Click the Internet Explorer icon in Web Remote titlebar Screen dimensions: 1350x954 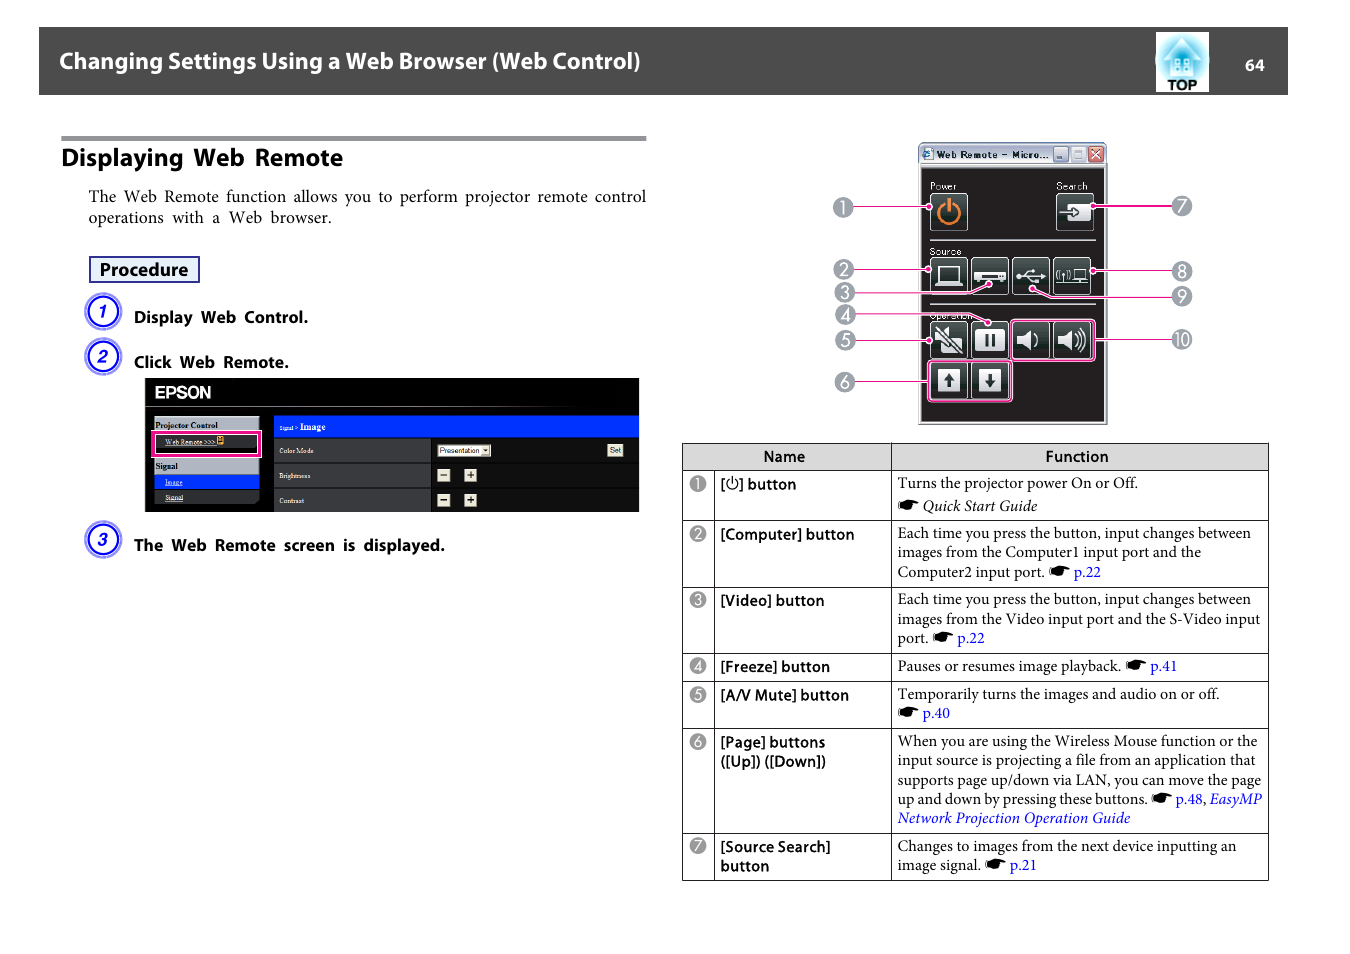928,154
